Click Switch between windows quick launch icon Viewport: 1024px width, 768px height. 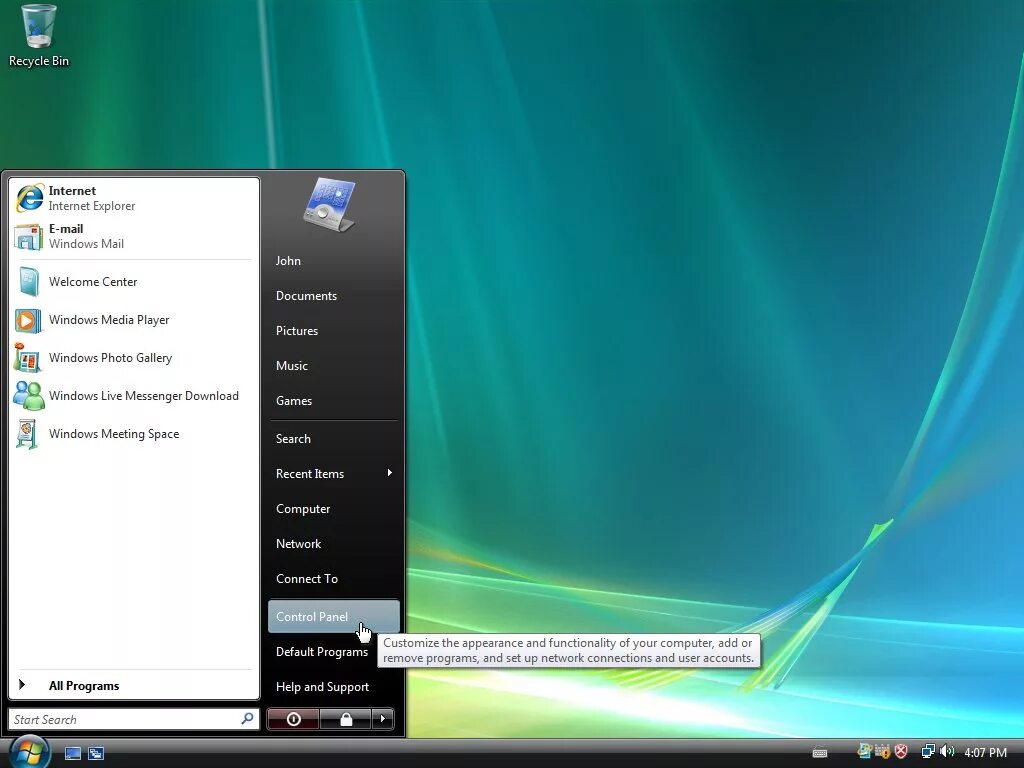pyautogui.click(x=96, y=754)
